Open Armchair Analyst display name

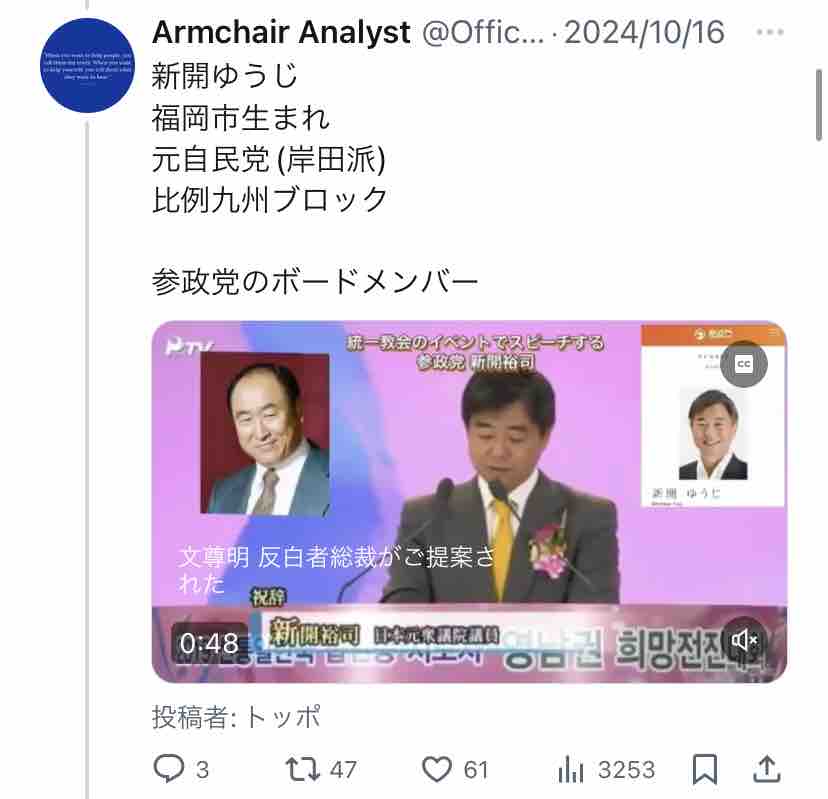click(x=281, y=32)
